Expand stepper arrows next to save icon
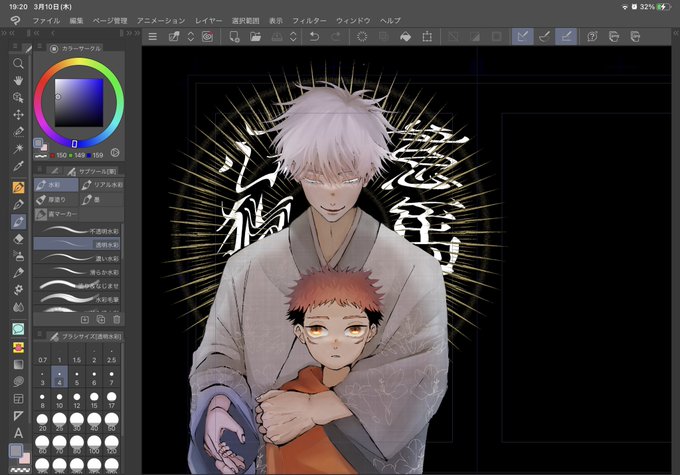The width and height of the screenshot is (680, 475). [293, 37]
